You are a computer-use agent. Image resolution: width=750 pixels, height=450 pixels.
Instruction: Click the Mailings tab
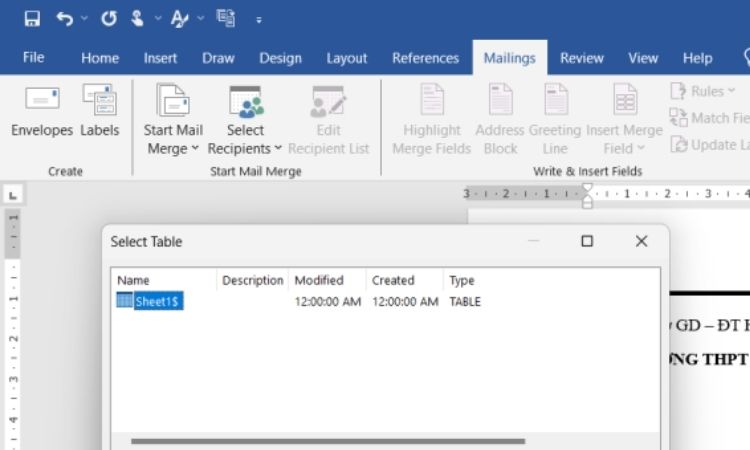[x=509, y=58]
